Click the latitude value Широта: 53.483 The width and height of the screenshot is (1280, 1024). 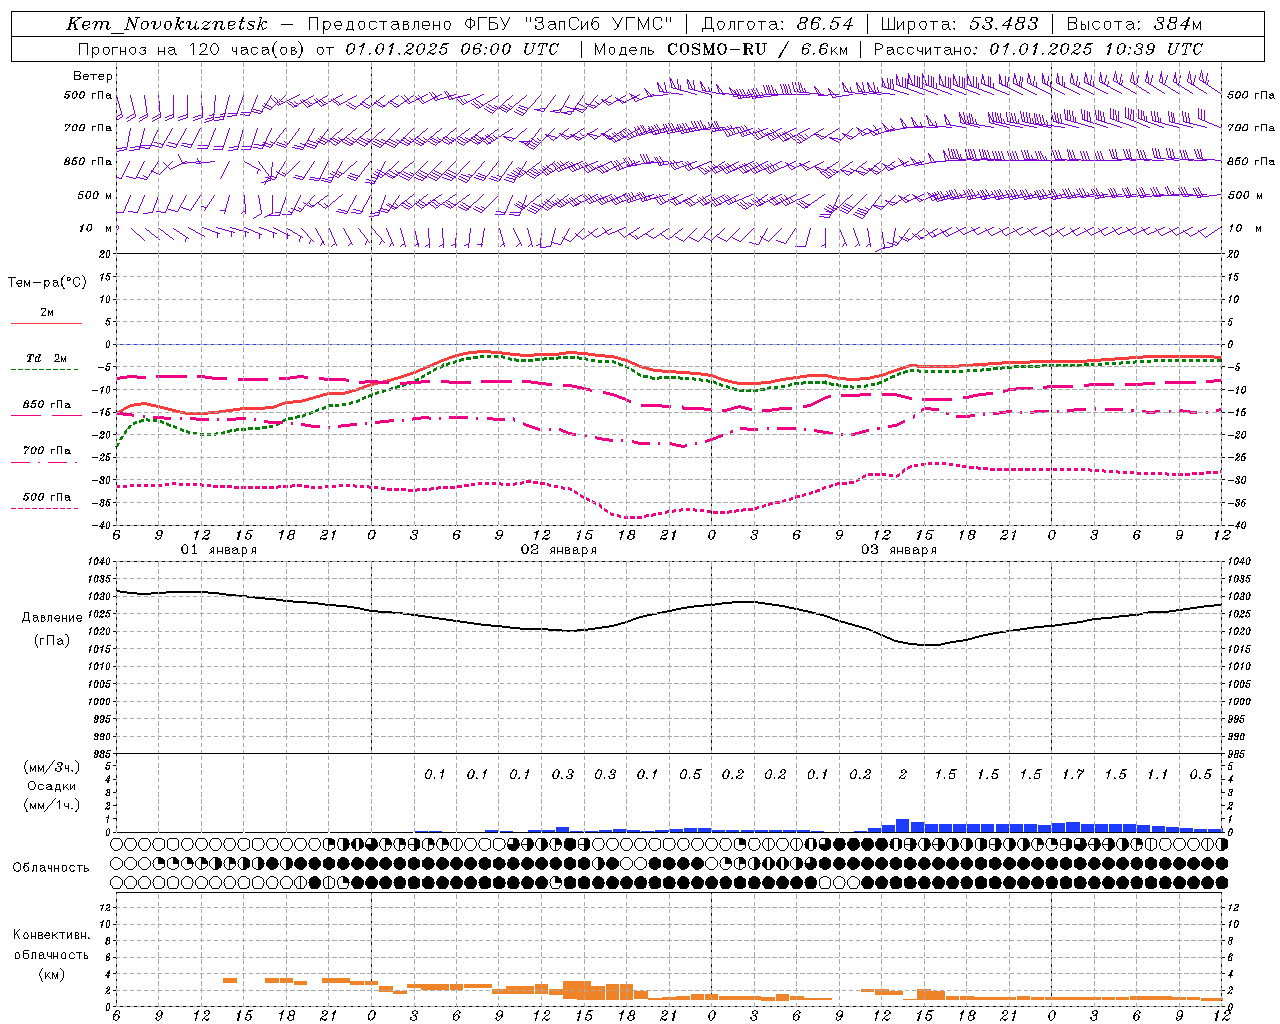[959, 24]
